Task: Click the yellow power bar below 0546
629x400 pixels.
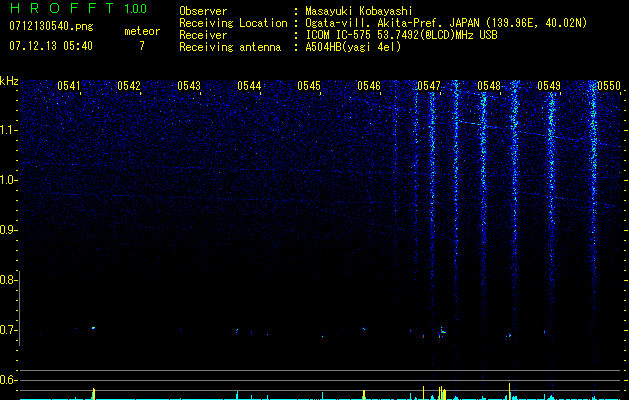Action: tap(364, 395)
